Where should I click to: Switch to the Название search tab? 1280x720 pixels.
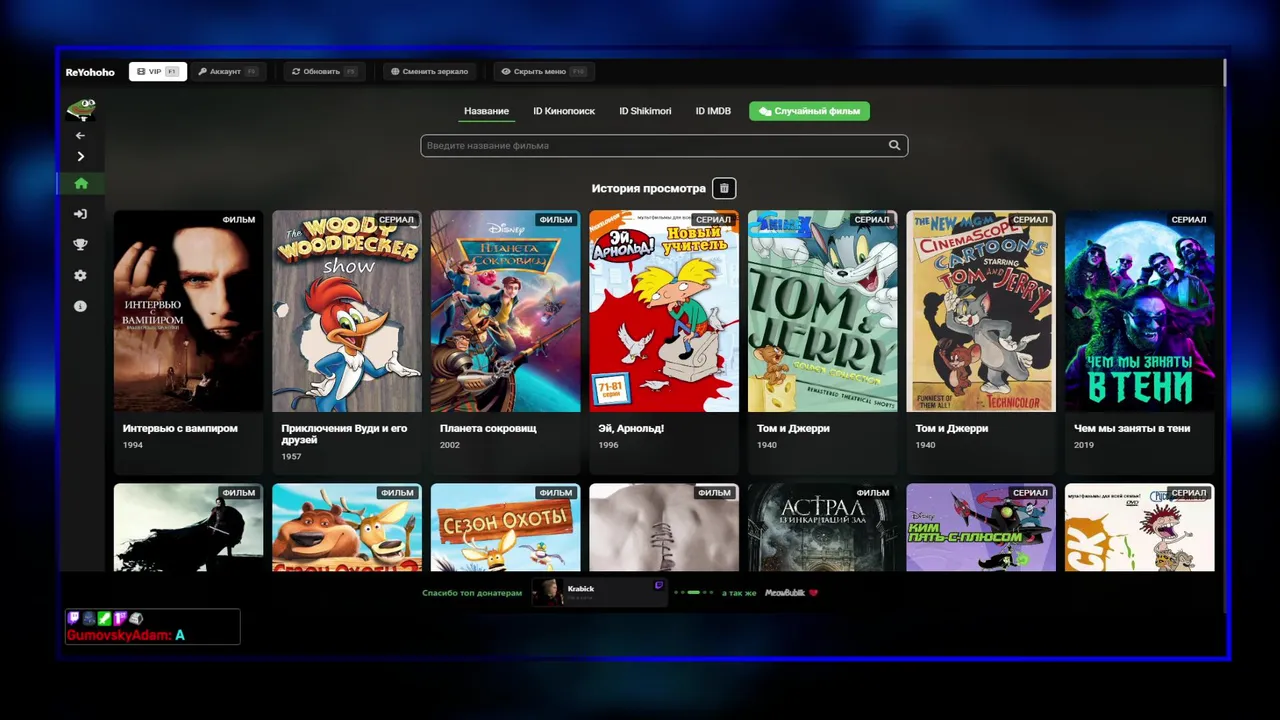pyautogui.click(x=486, y=111)
